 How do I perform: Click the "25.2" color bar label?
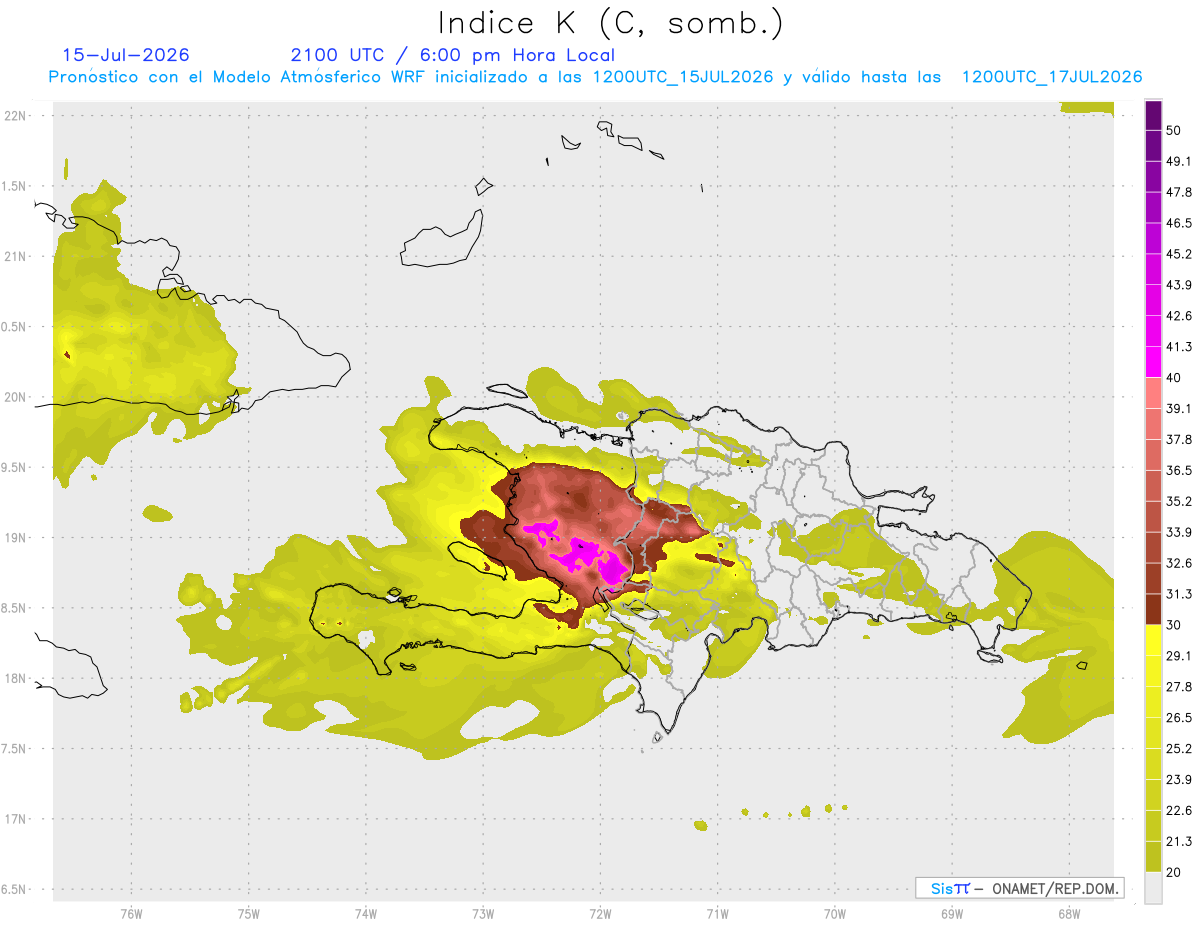1179,749
